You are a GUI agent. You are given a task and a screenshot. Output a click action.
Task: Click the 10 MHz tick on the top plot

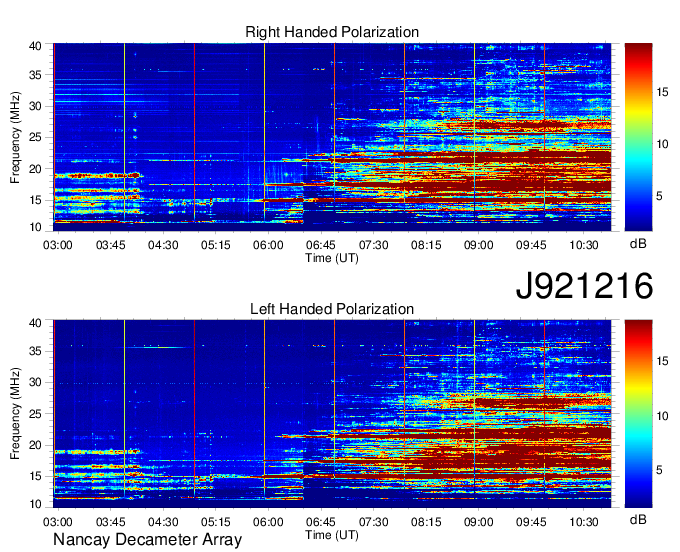(35, 227)
